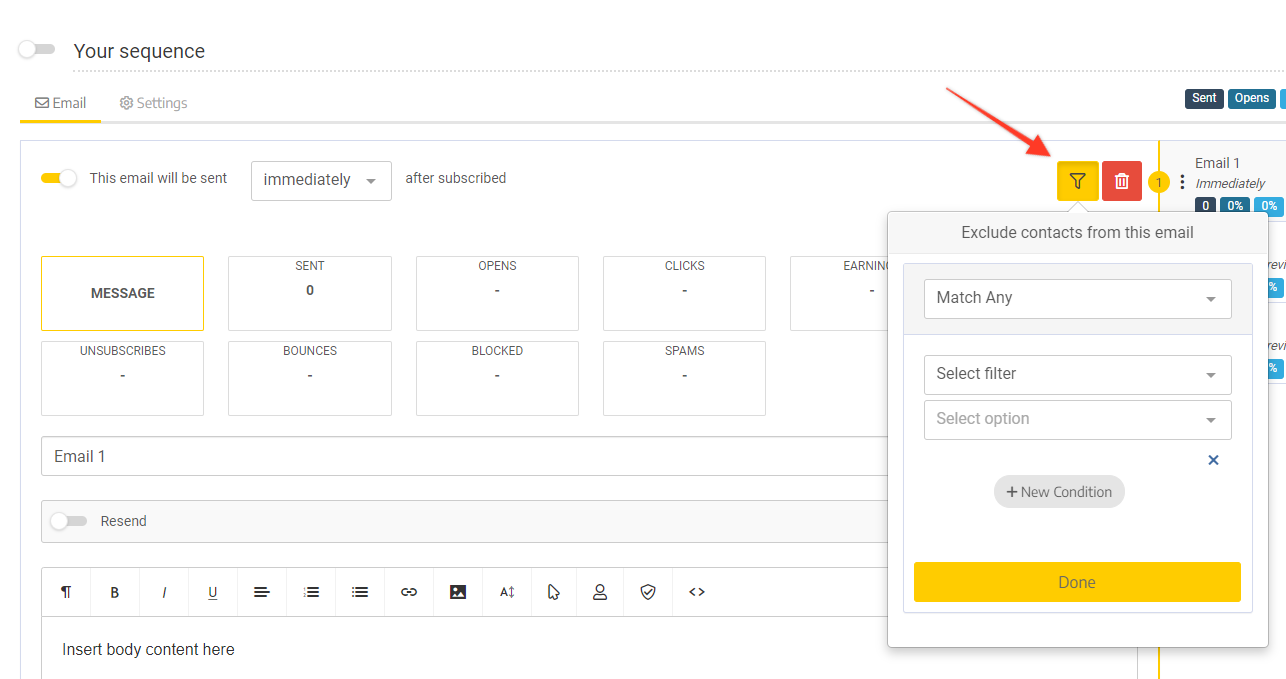The width and height of the screenshot is (1286, 679).
Task: Click the Opens legend badge
Action: coord(1252,98)
